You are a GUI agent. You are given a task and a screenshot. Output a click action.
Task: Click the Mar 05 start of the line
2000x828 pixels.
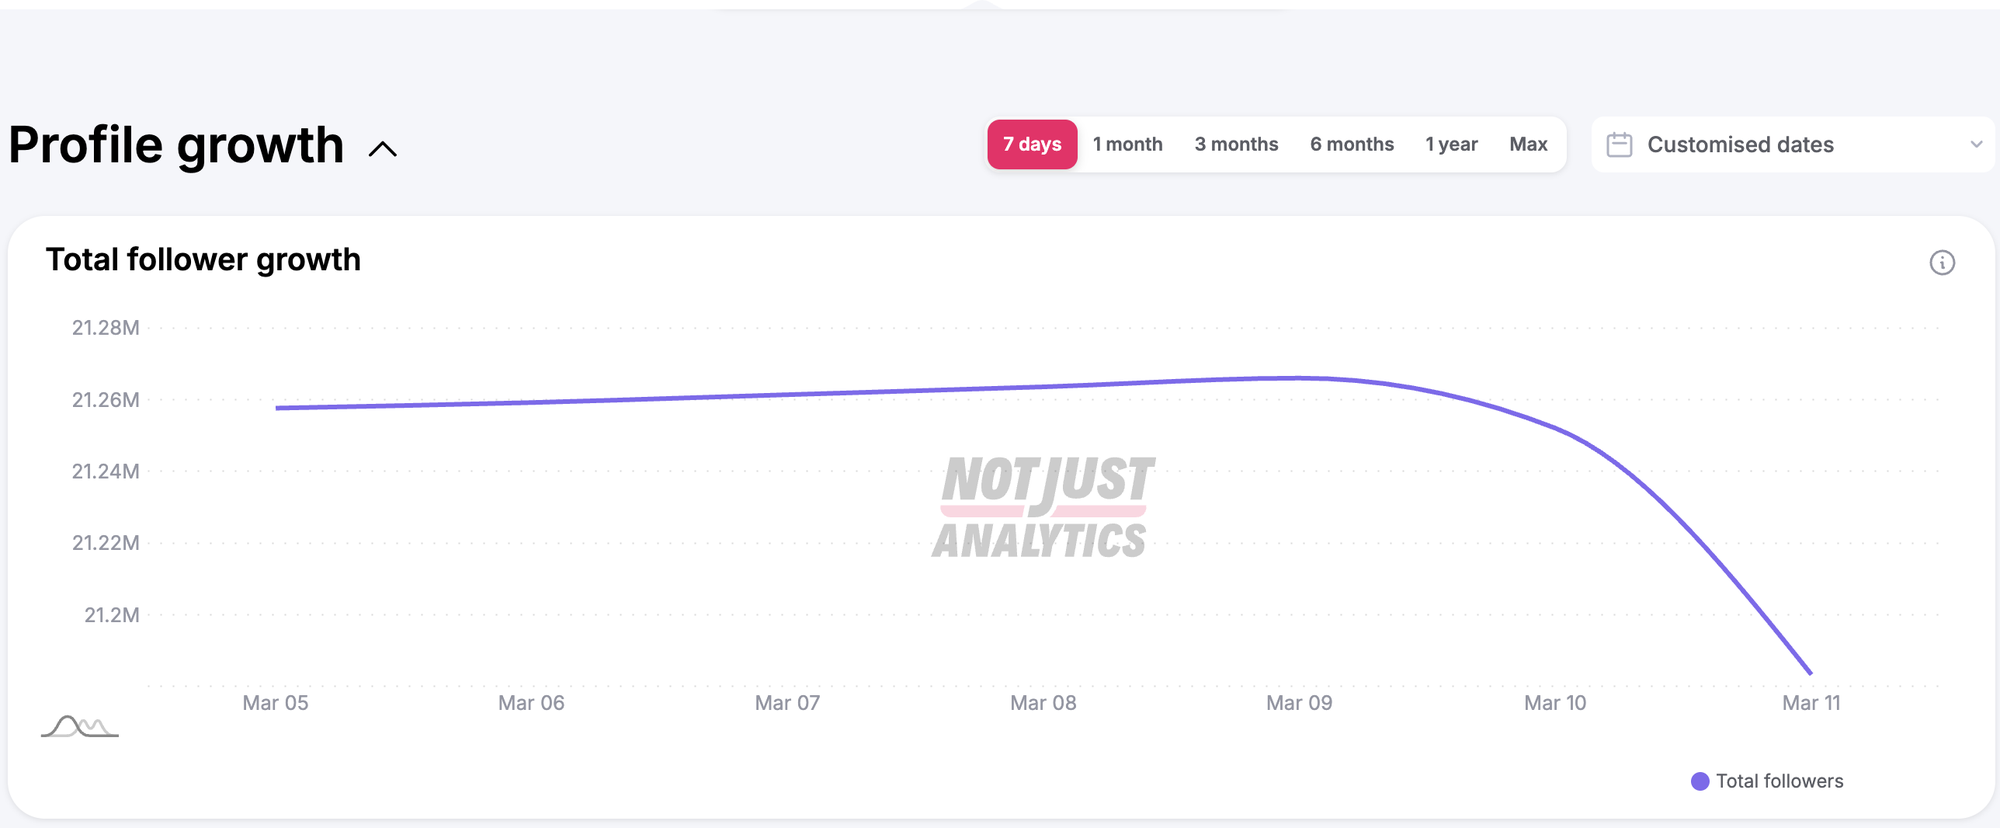[276, 408]
